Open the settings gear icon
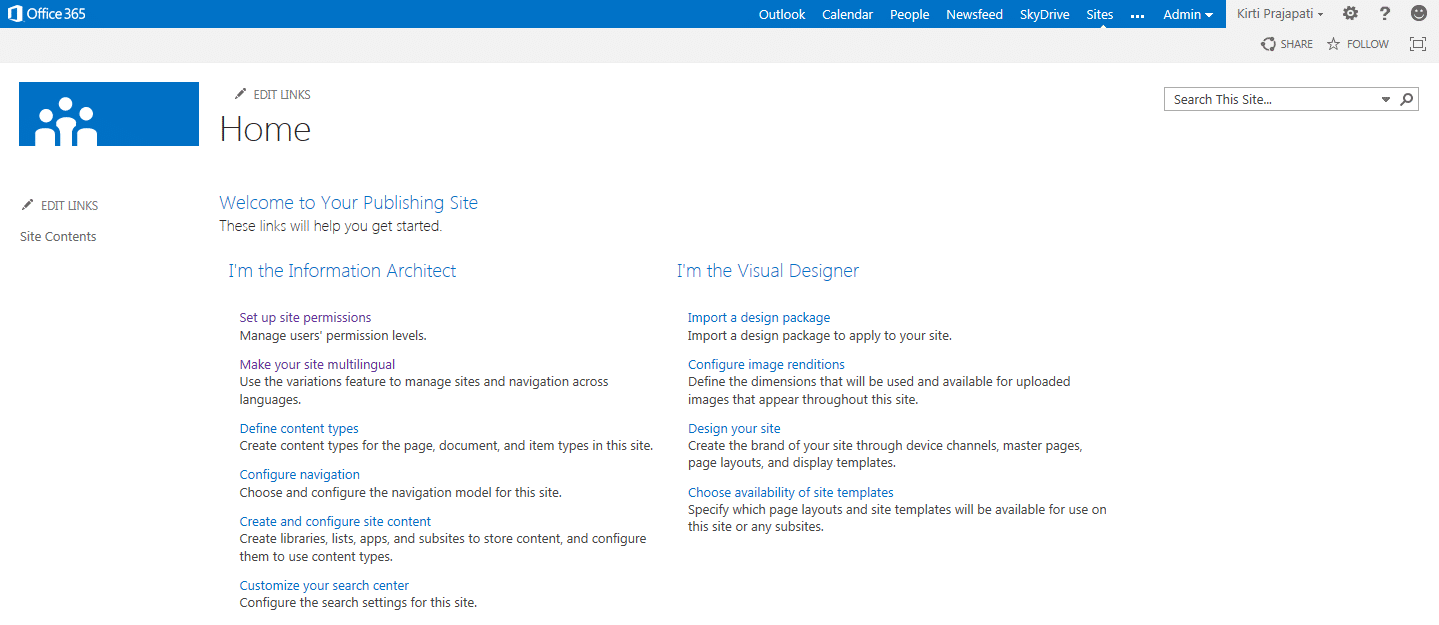Image resolution: width=1439 pixels, height=625 pixels. tap(1350, 14)
